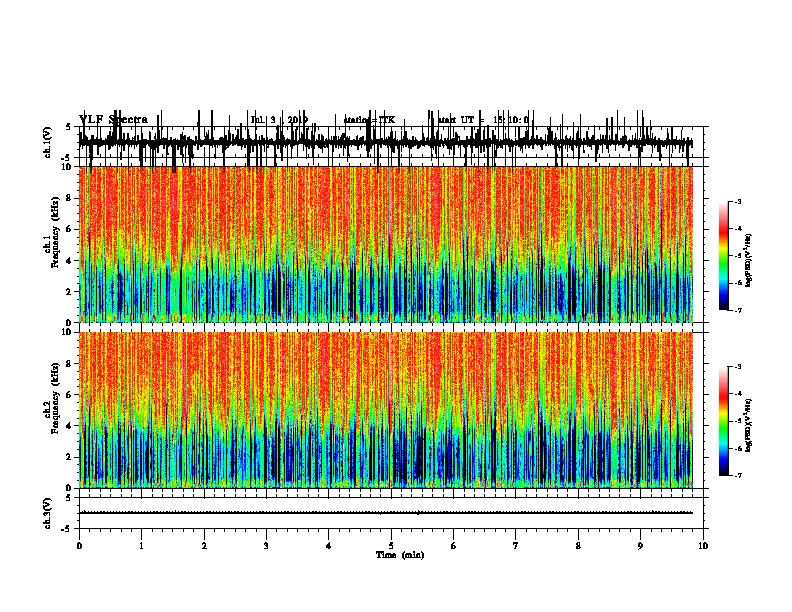This screenshot has width=792, height=612.
Task: Click the 'ch.1(V)' waveform axis label
Action: pos(47,142)
